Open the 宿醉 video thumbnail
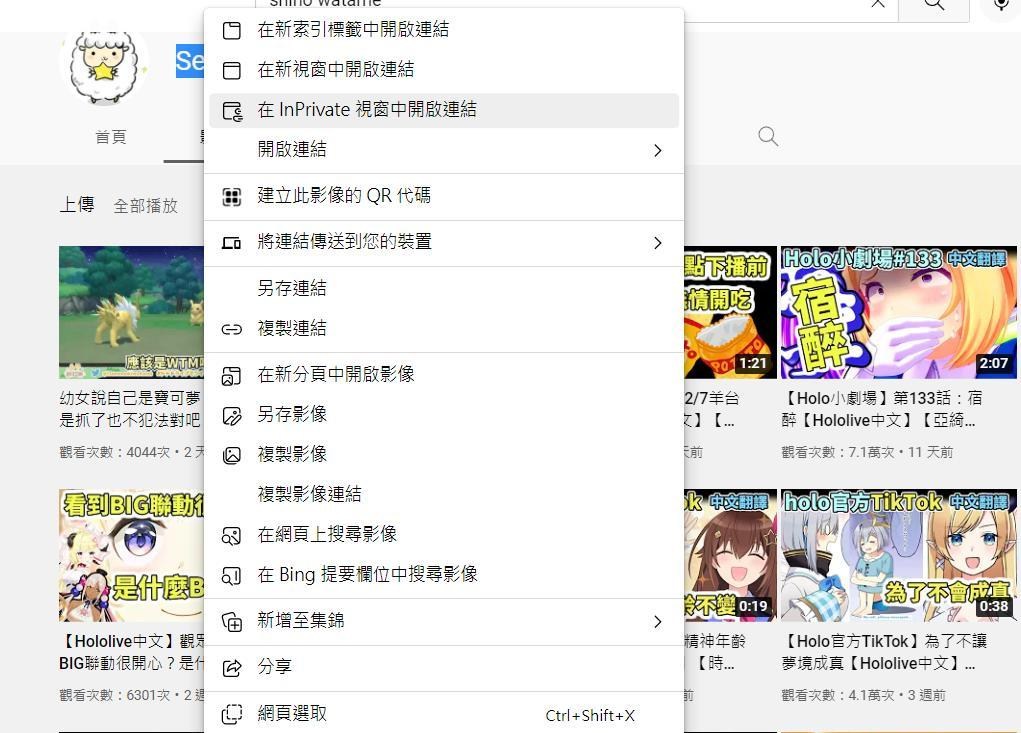The height and width of the screenshot is (733, 1021). click(x=899, y=312)
